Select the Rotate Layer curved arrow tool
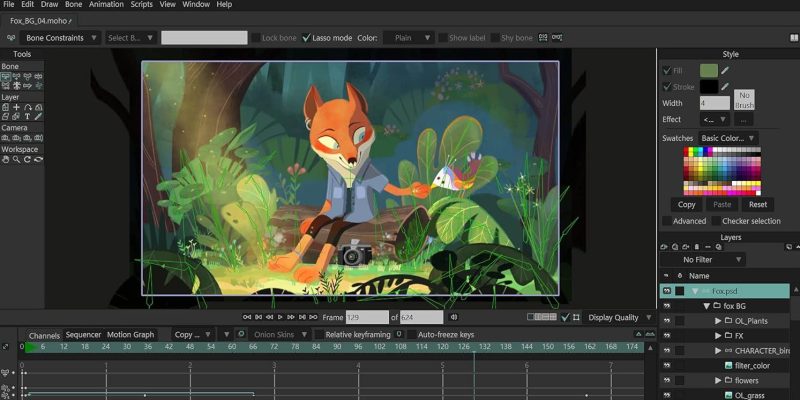 pyautogui.click(x=28, y=107)
